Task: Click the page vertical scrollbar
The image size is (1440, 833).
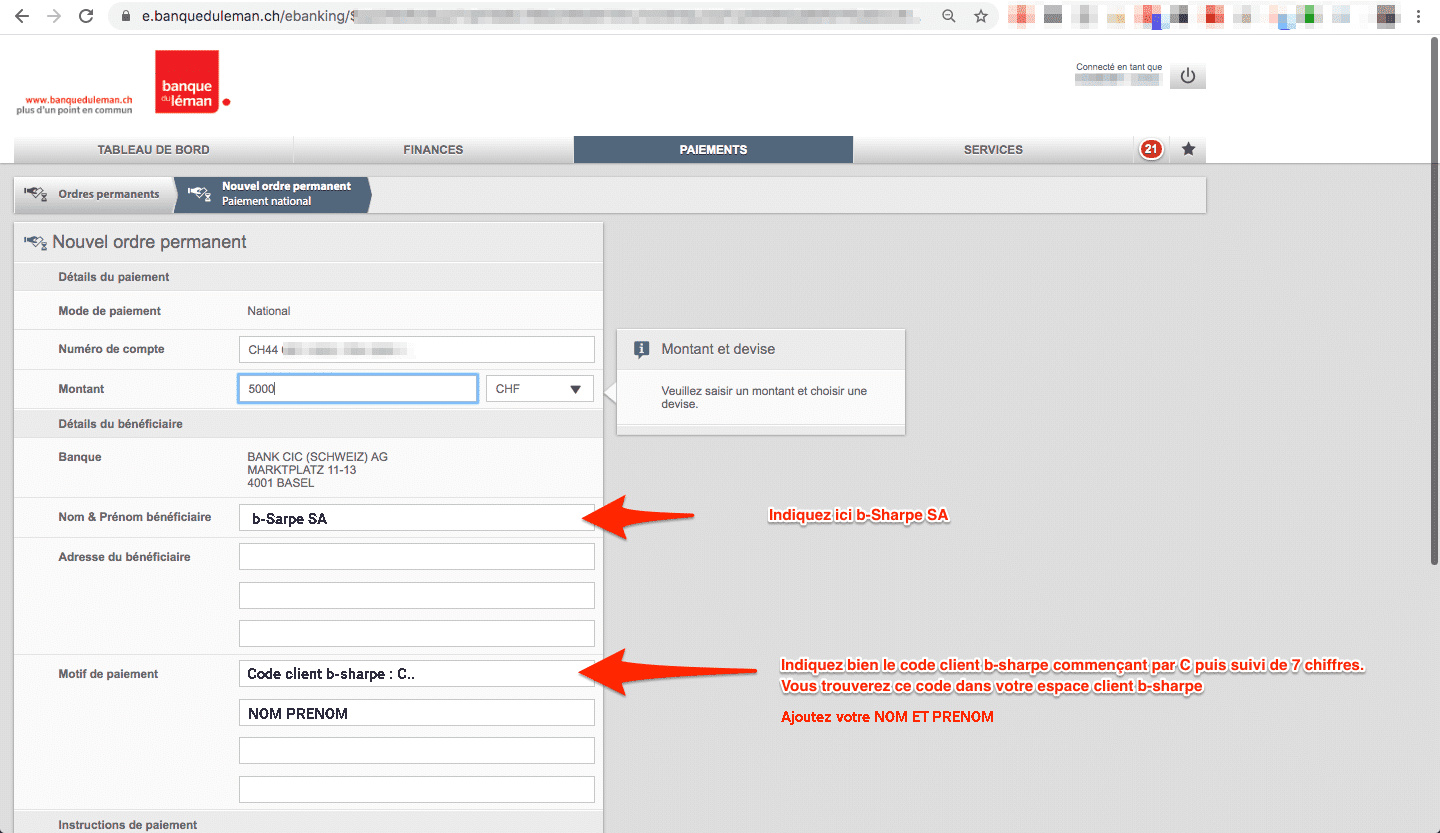Action: click(x=1432, y=300)
